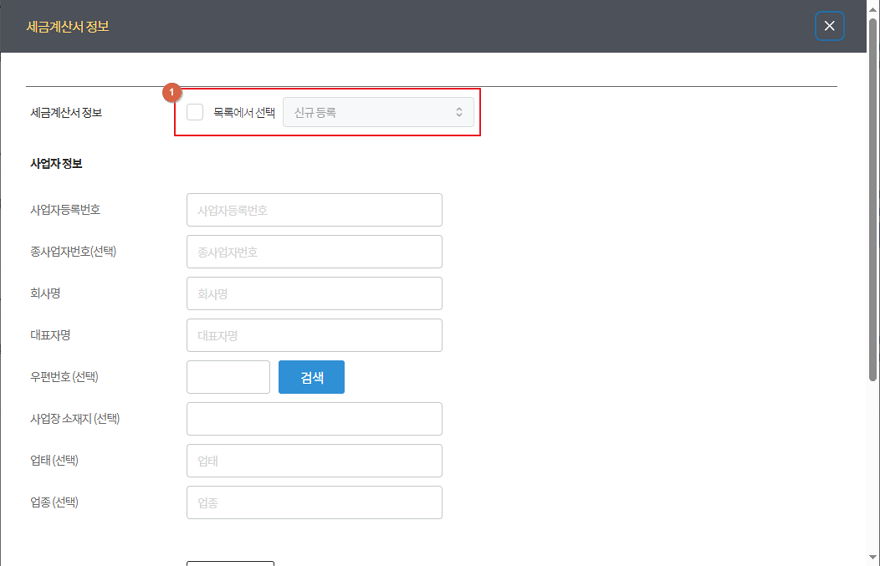Click the scroll up arrow of scrollbar
The width and height of the screenshot is (880, 566).
(873, 10)
